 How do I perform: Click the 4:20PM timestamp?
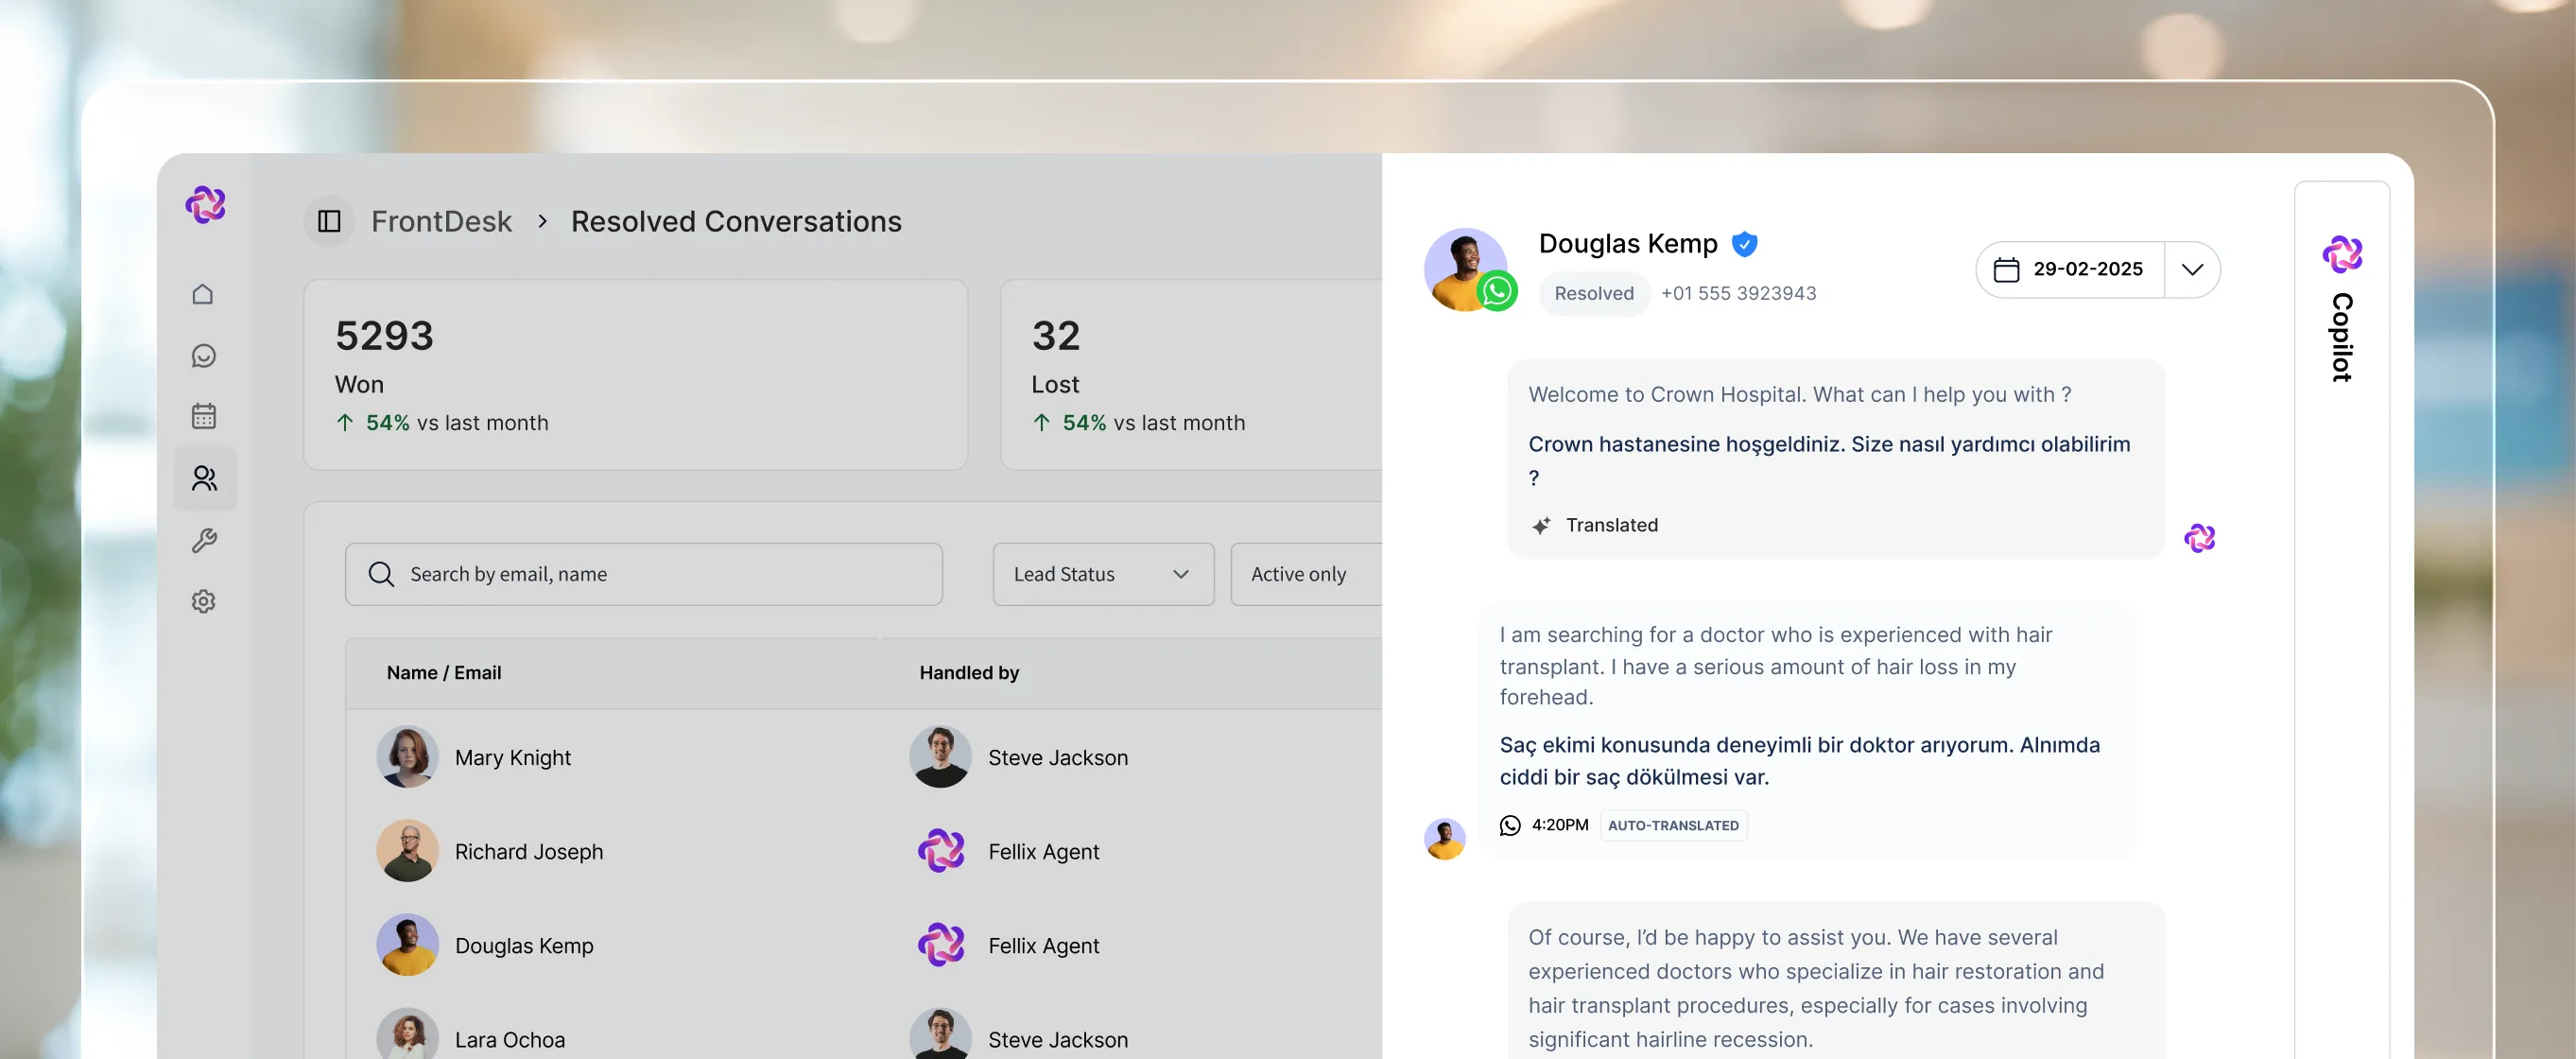[1560, 825]
